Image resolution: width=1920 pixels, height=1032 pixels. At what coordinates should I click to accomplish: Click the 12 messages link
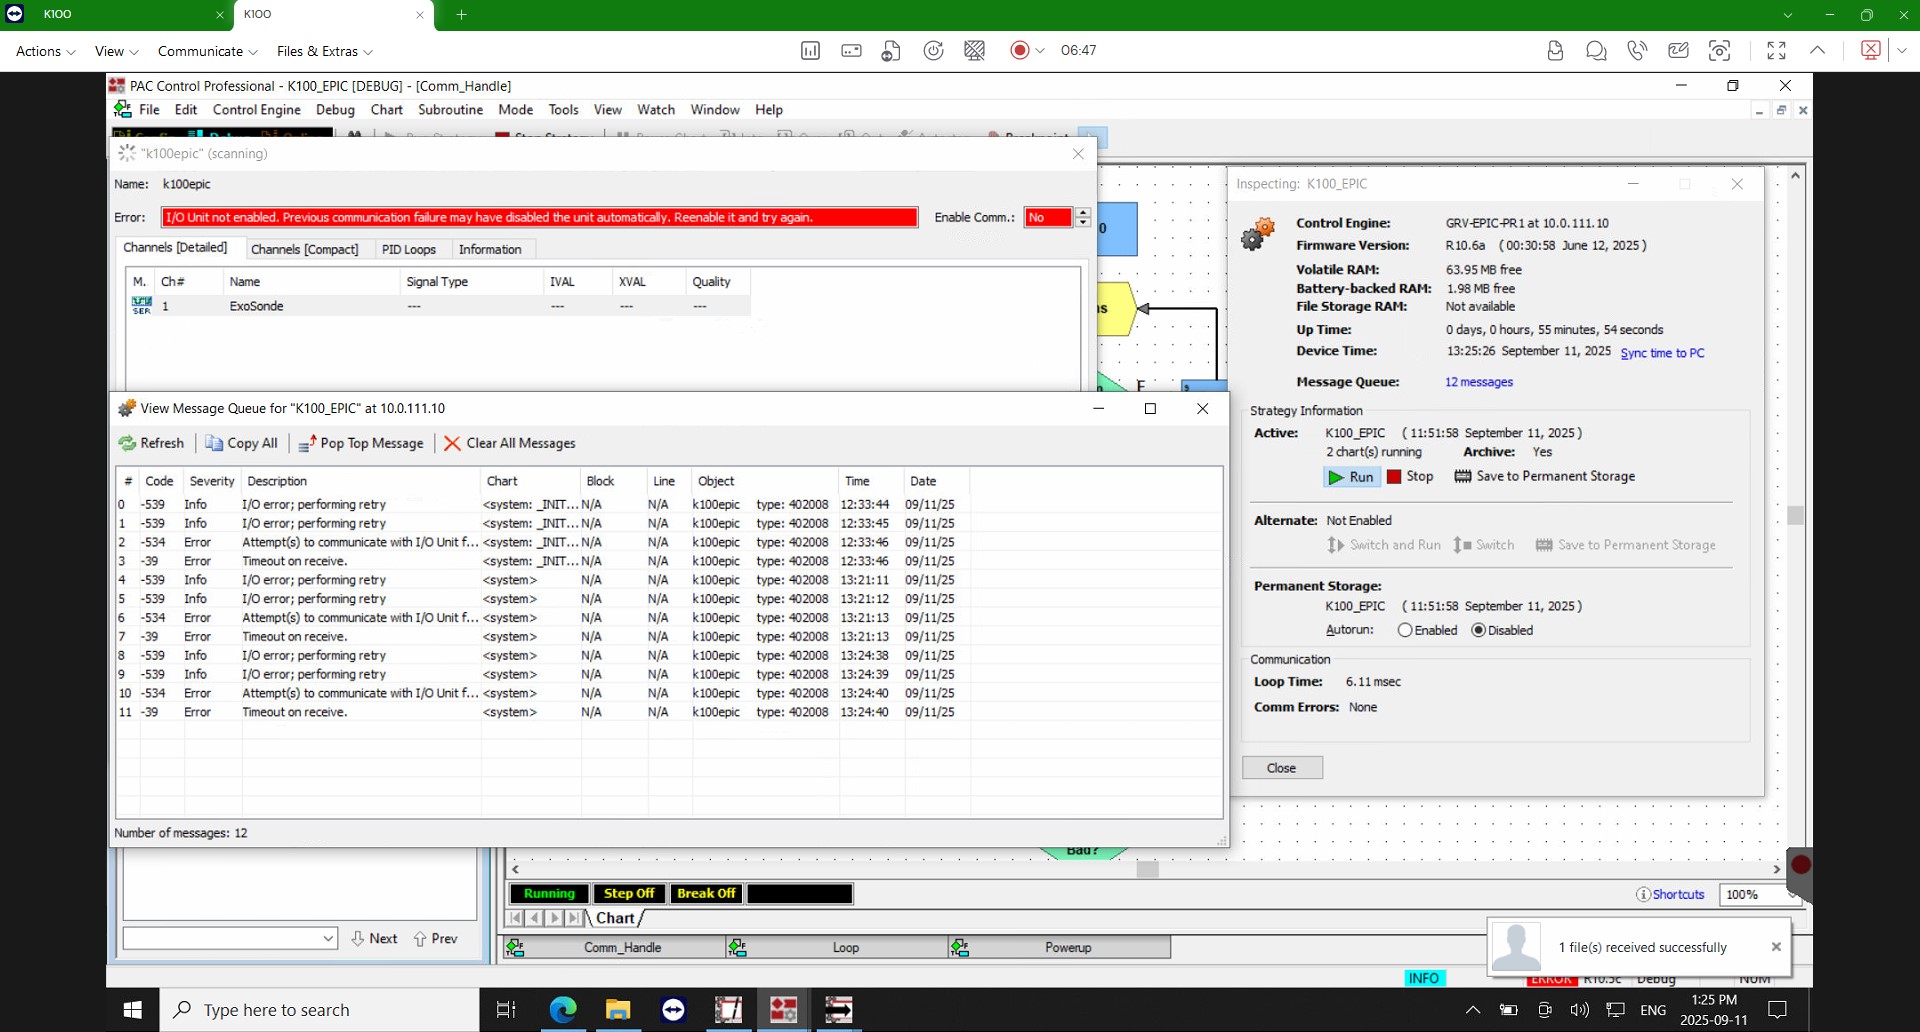(1478, 382)
